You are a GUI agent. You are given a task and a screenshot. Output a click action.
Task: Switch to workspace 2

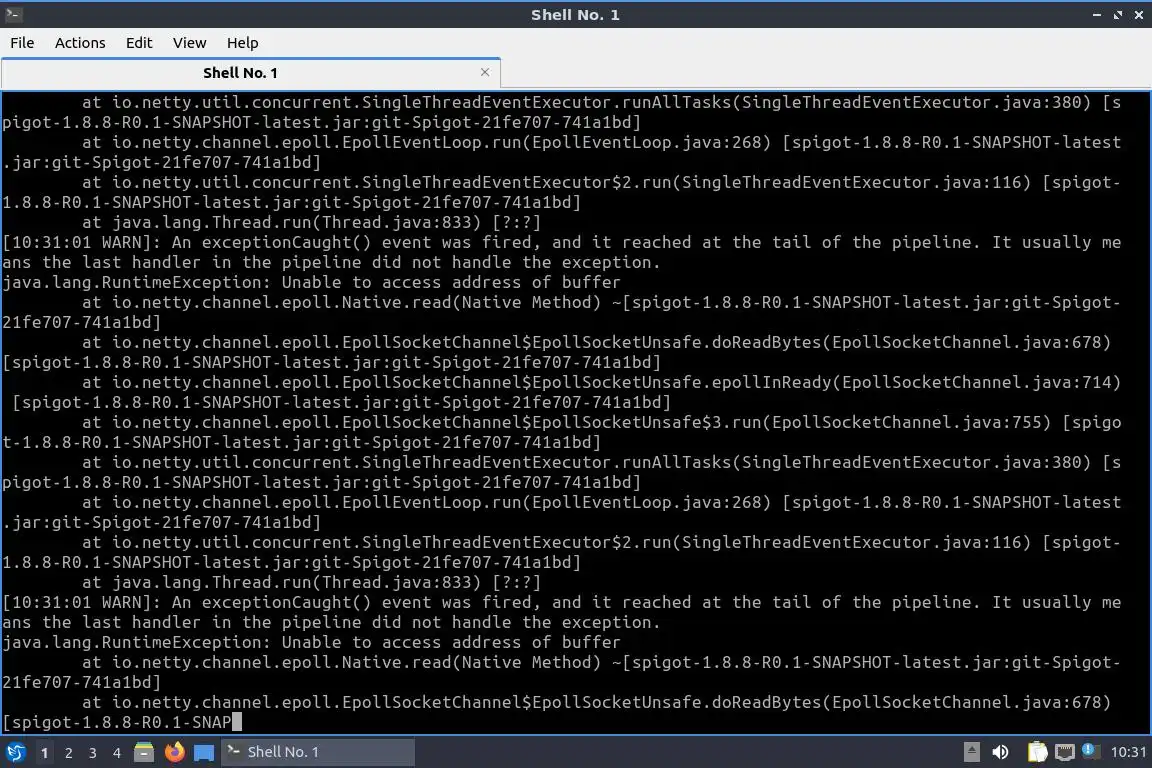68,753
